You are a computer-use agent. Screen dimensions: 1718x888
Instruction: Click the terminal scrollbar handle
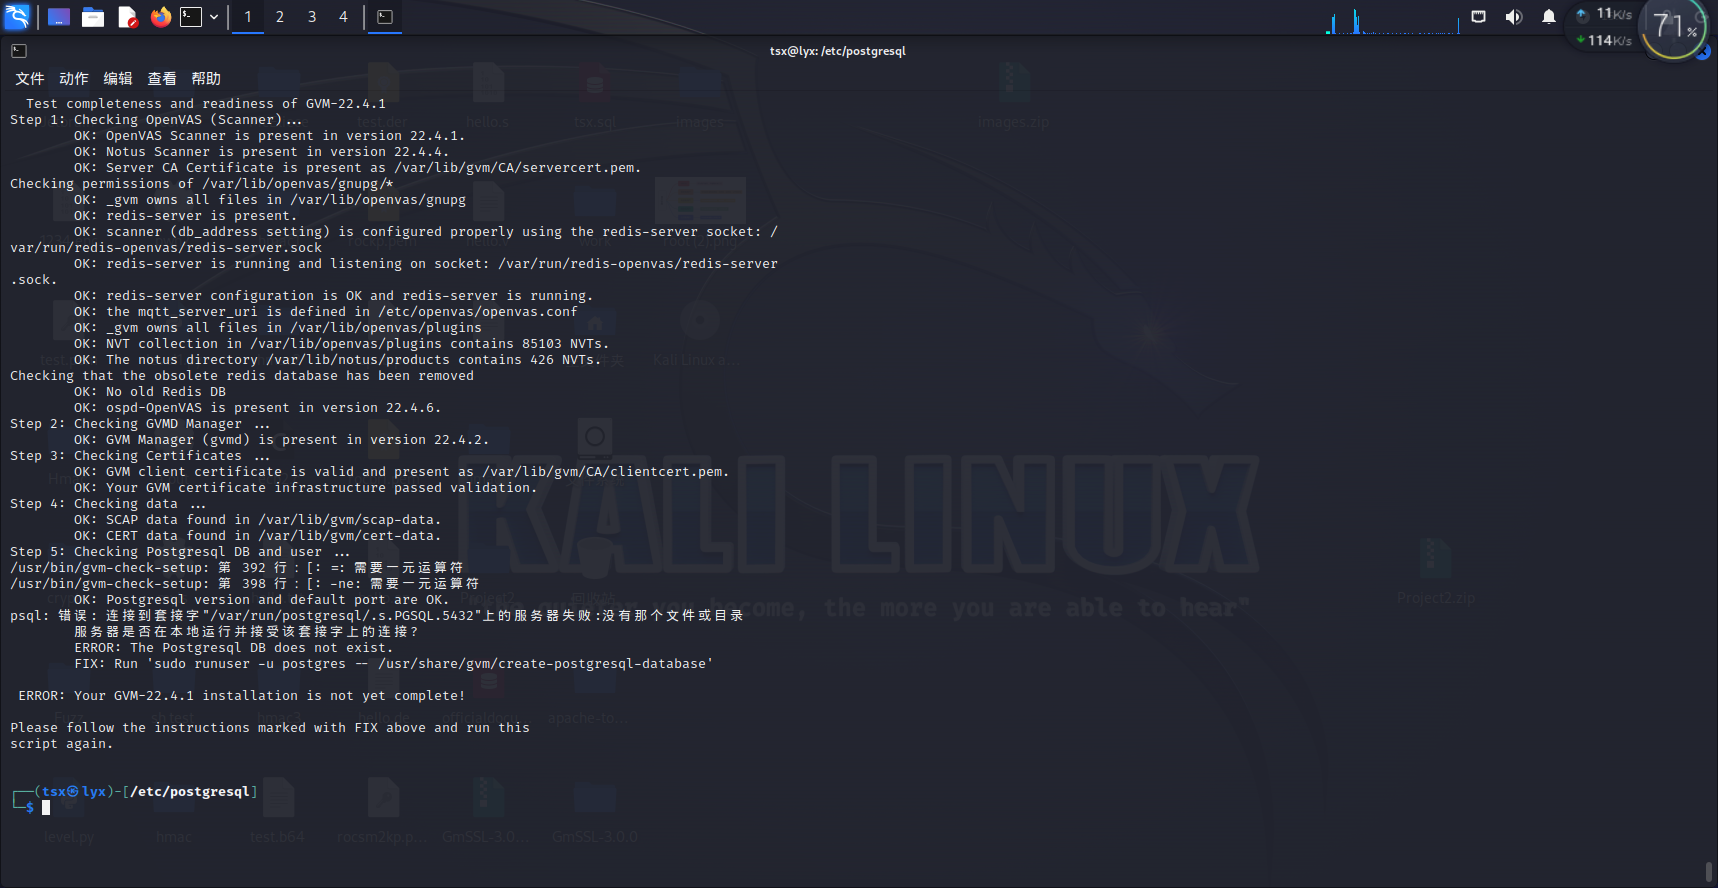[1708, 871]
